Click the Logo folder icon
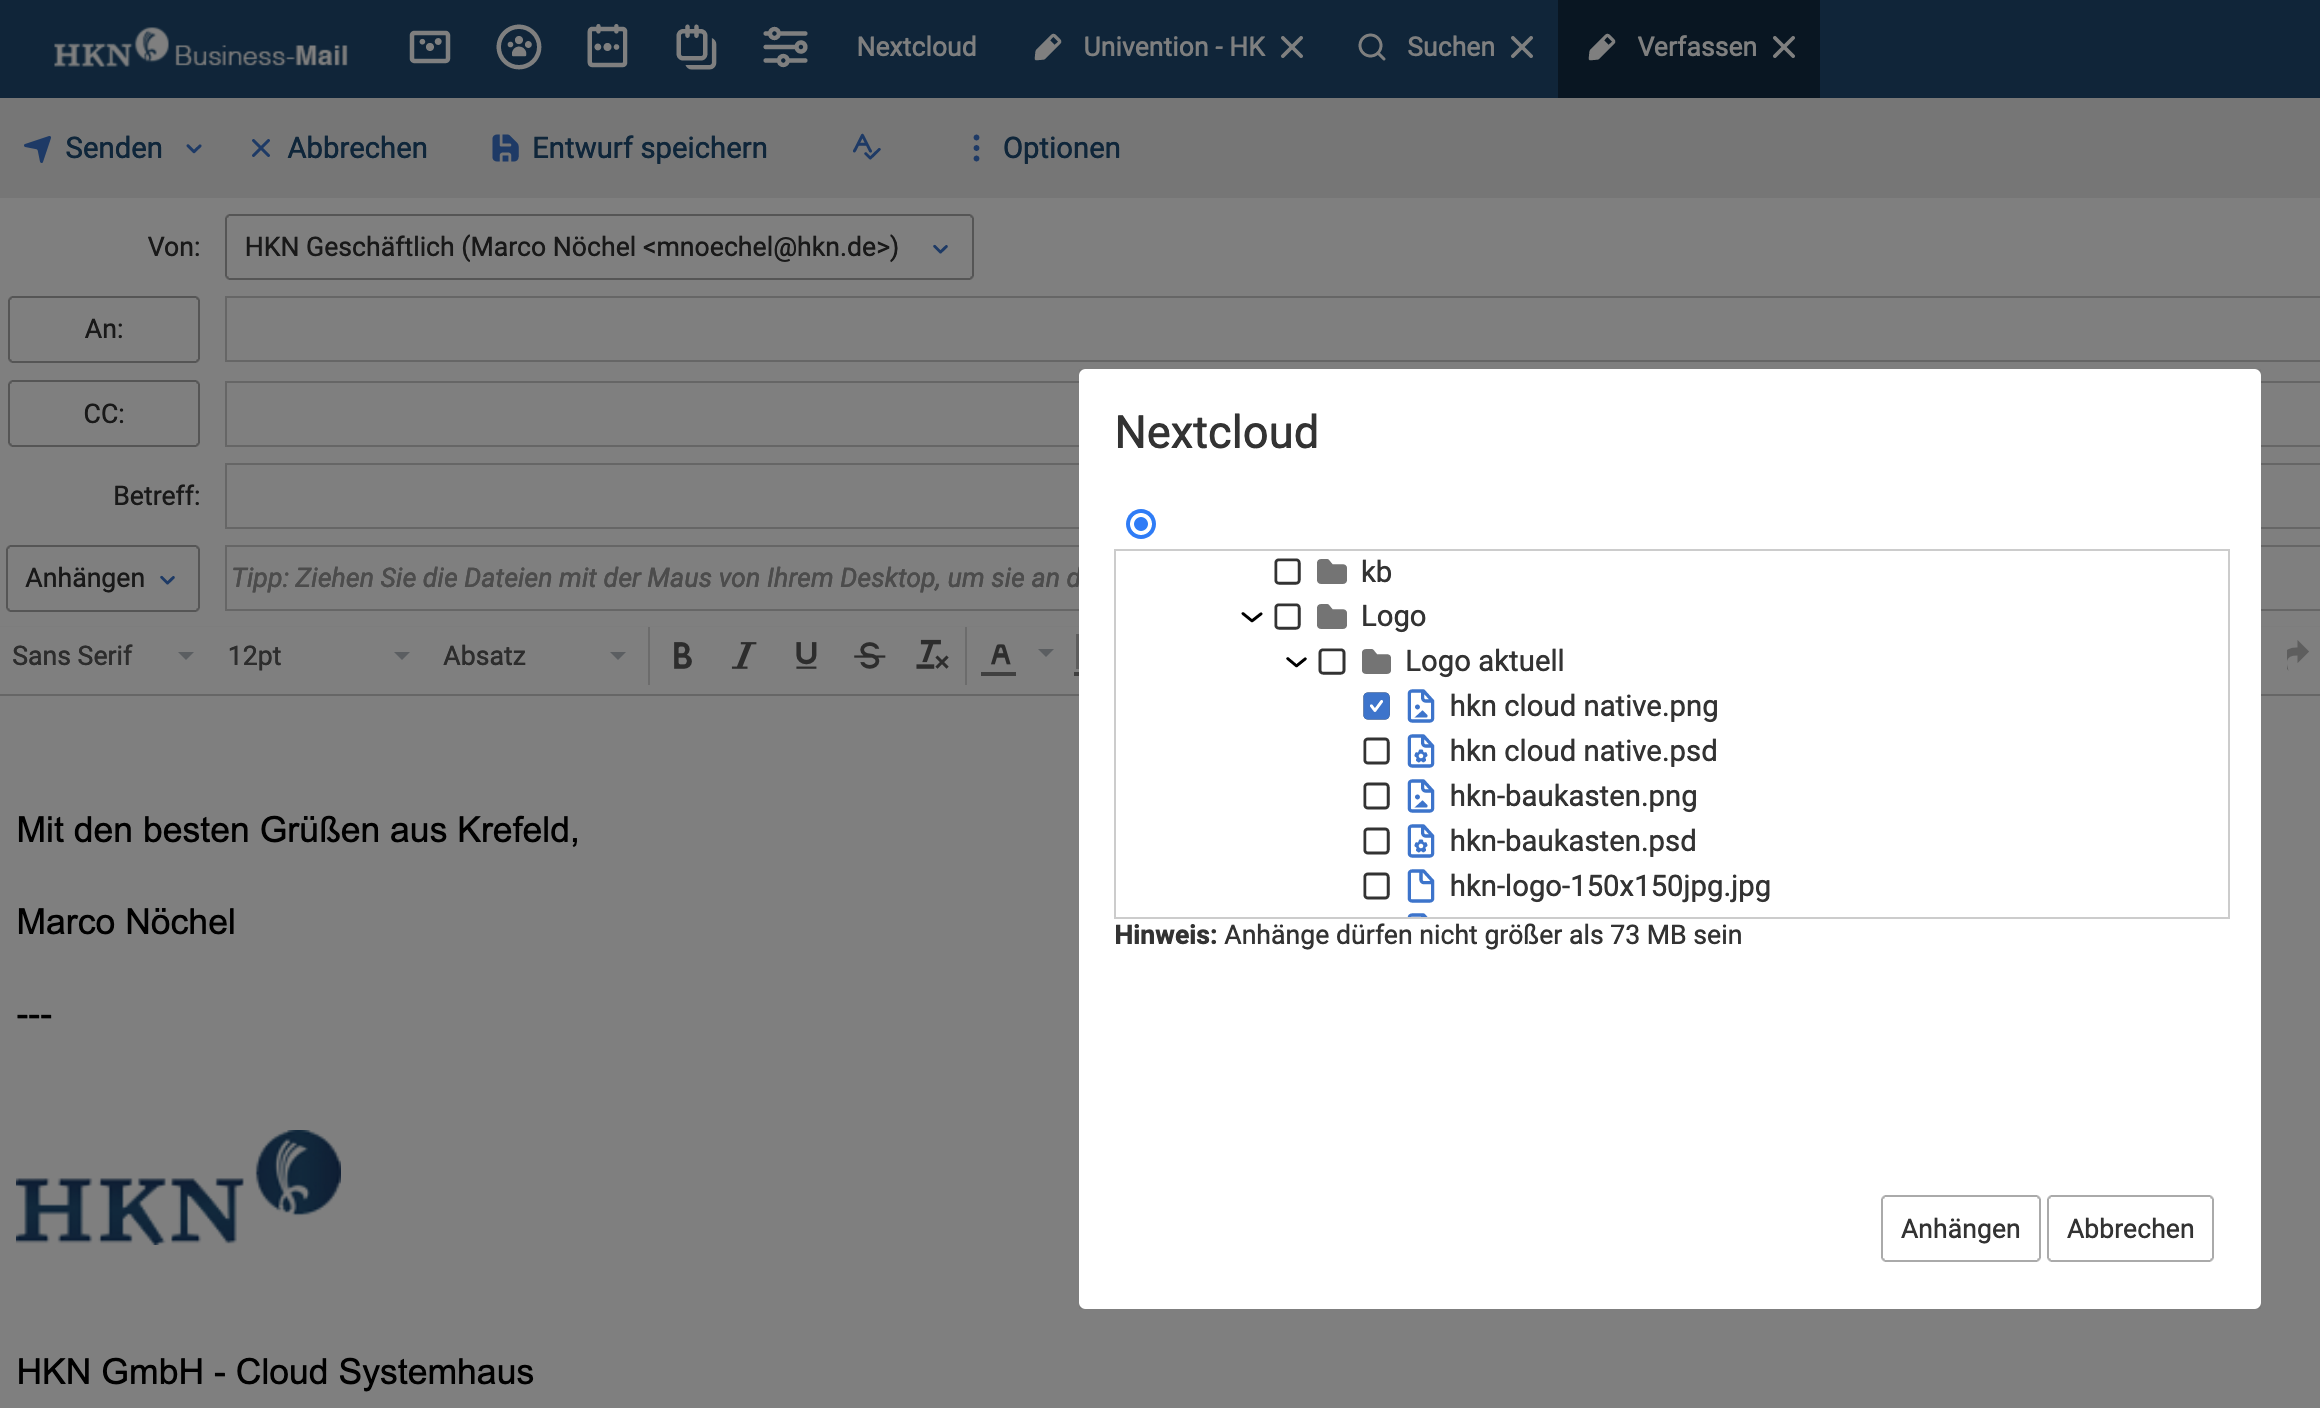Screen dimensions: 2320x1408 click(1331, 617)
